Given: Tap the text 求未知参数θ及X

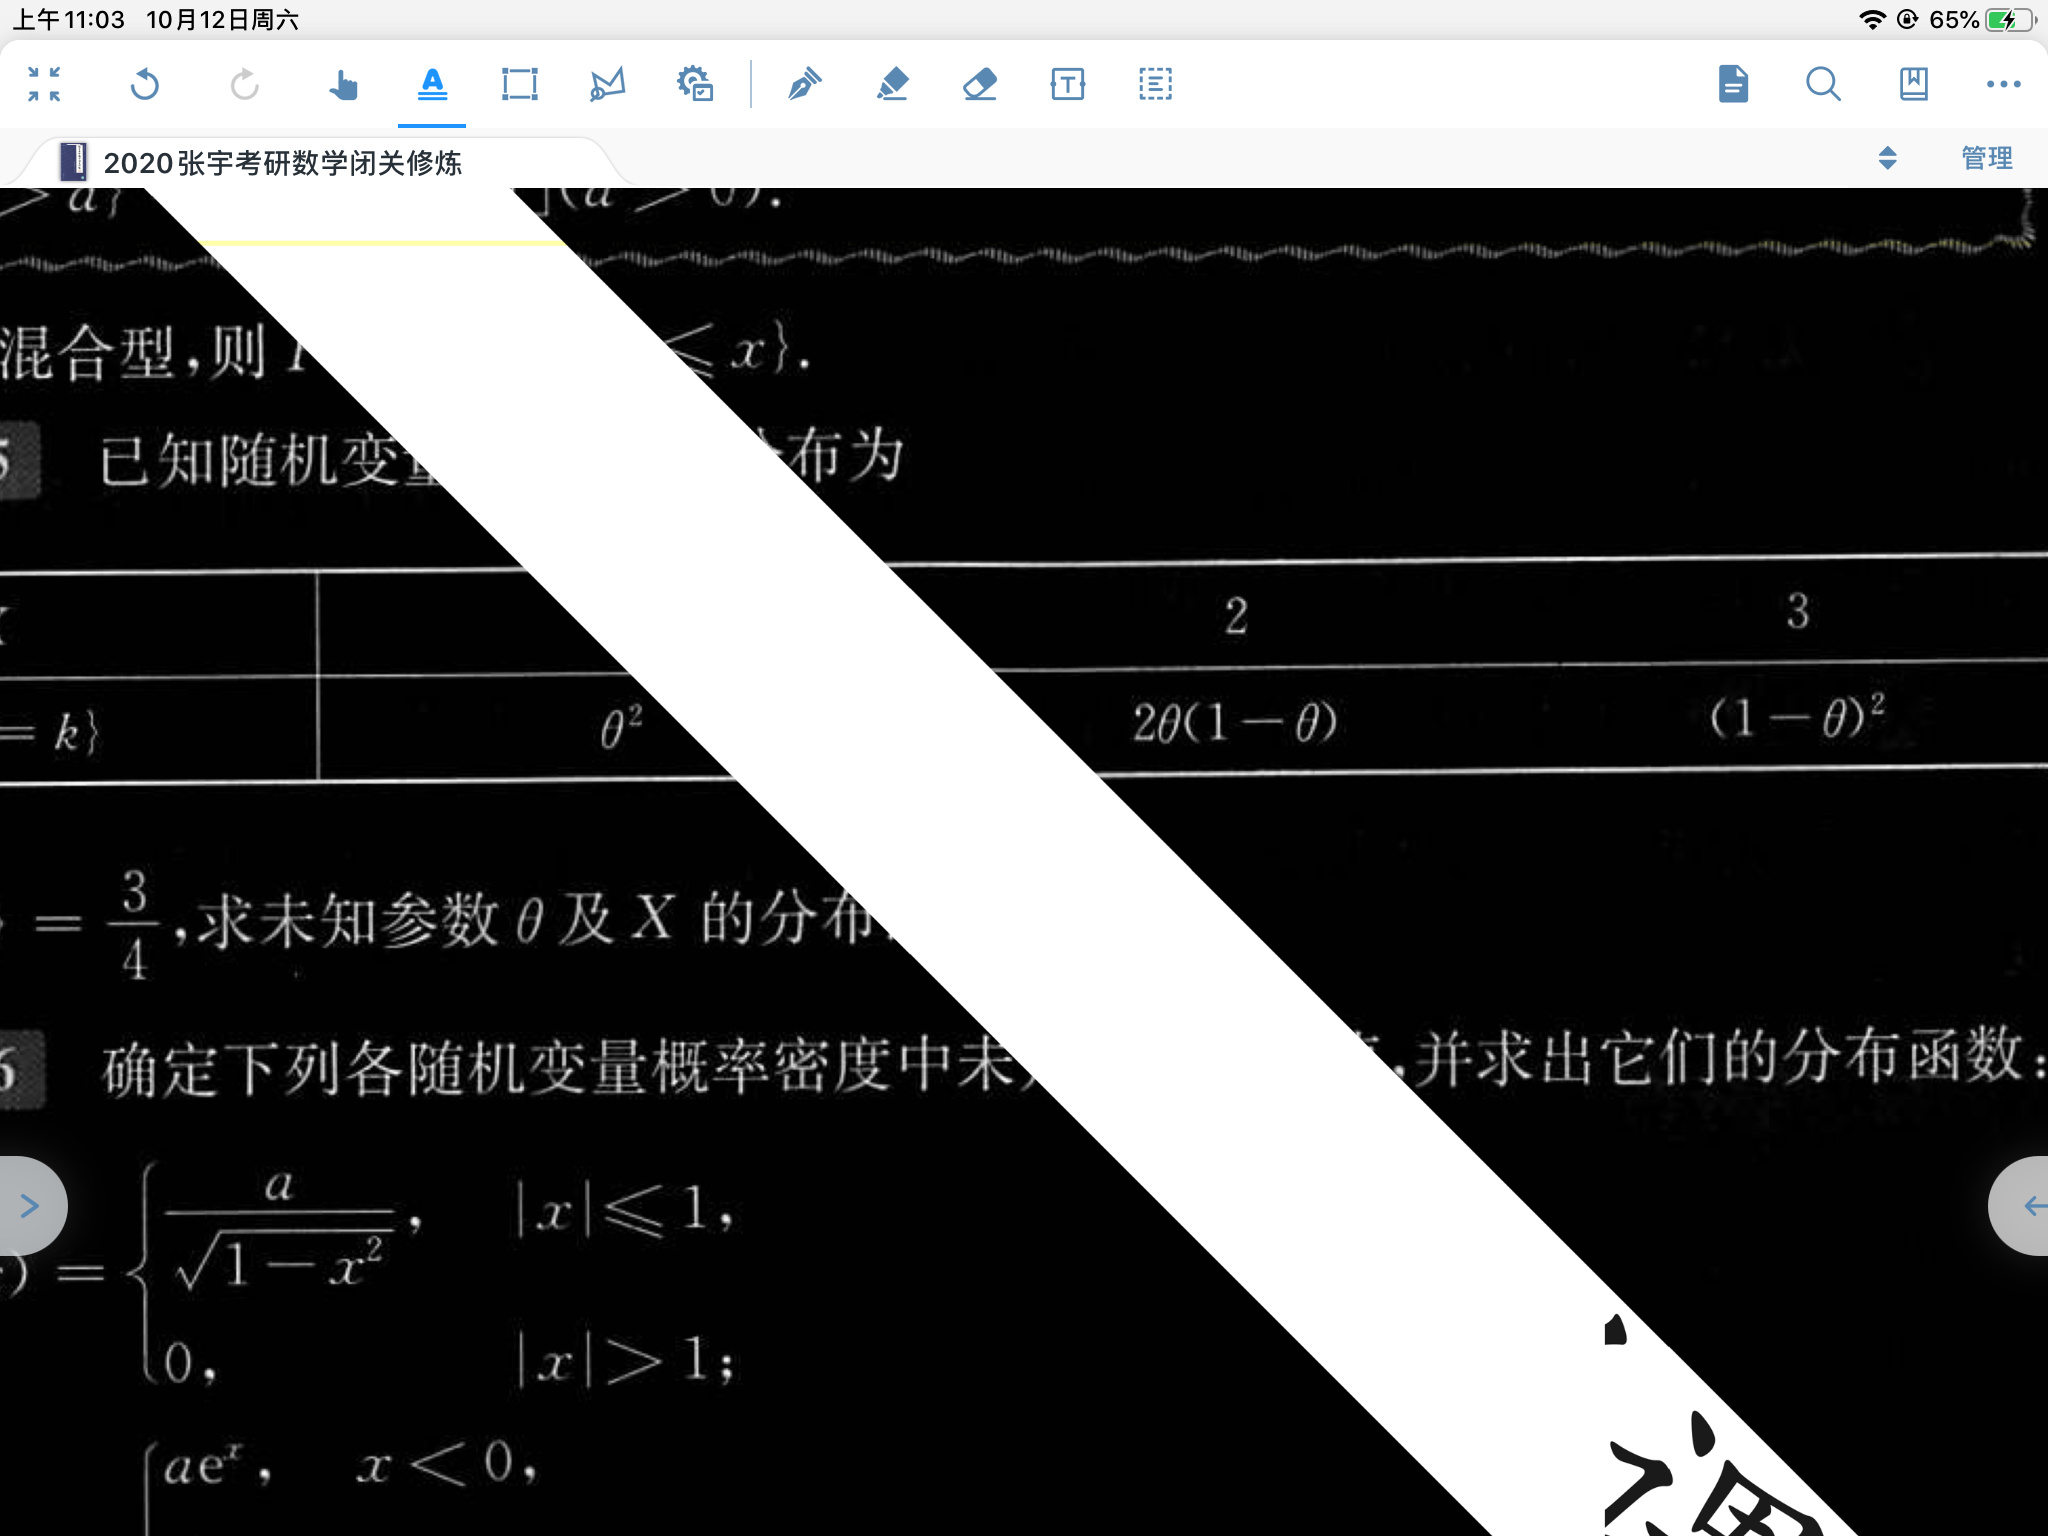Looking at the screenshot, I should pos(437,919).
